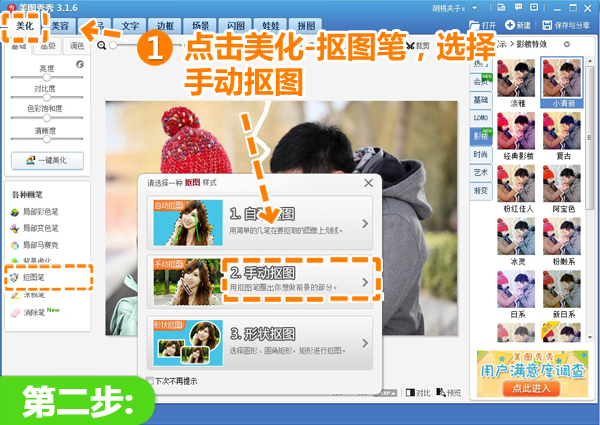Click the 自动抠图 preview thumbnail
The image size is (600, 425).
[x=188, y=223]
